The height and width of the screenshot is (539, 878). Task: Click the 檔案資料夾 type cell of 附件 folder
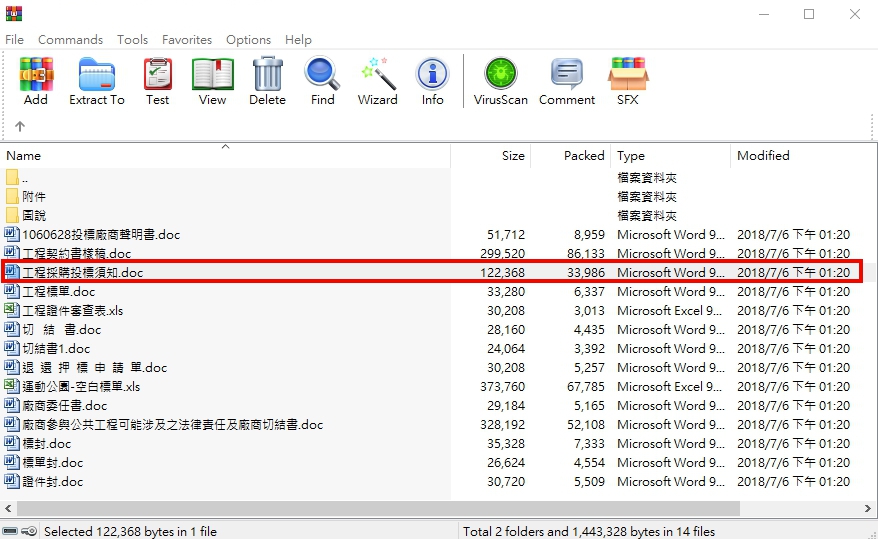[x=647, y=196]
